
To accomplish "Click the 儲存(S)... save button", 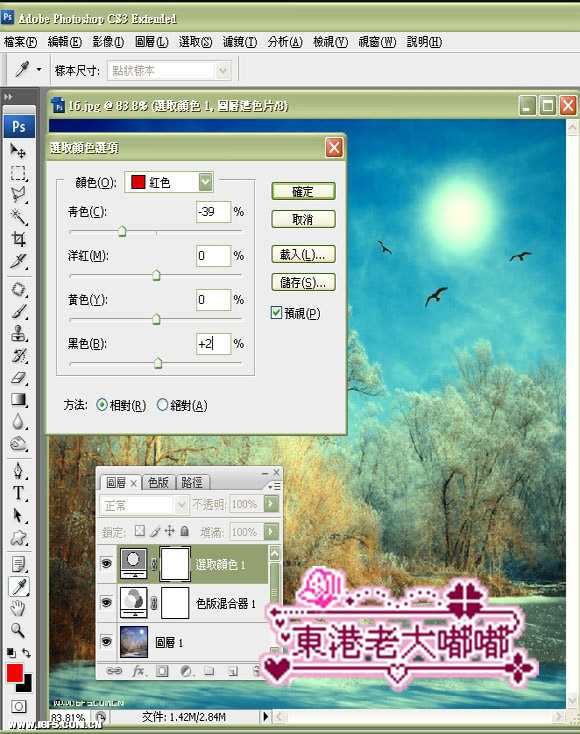I will [303, 282].
